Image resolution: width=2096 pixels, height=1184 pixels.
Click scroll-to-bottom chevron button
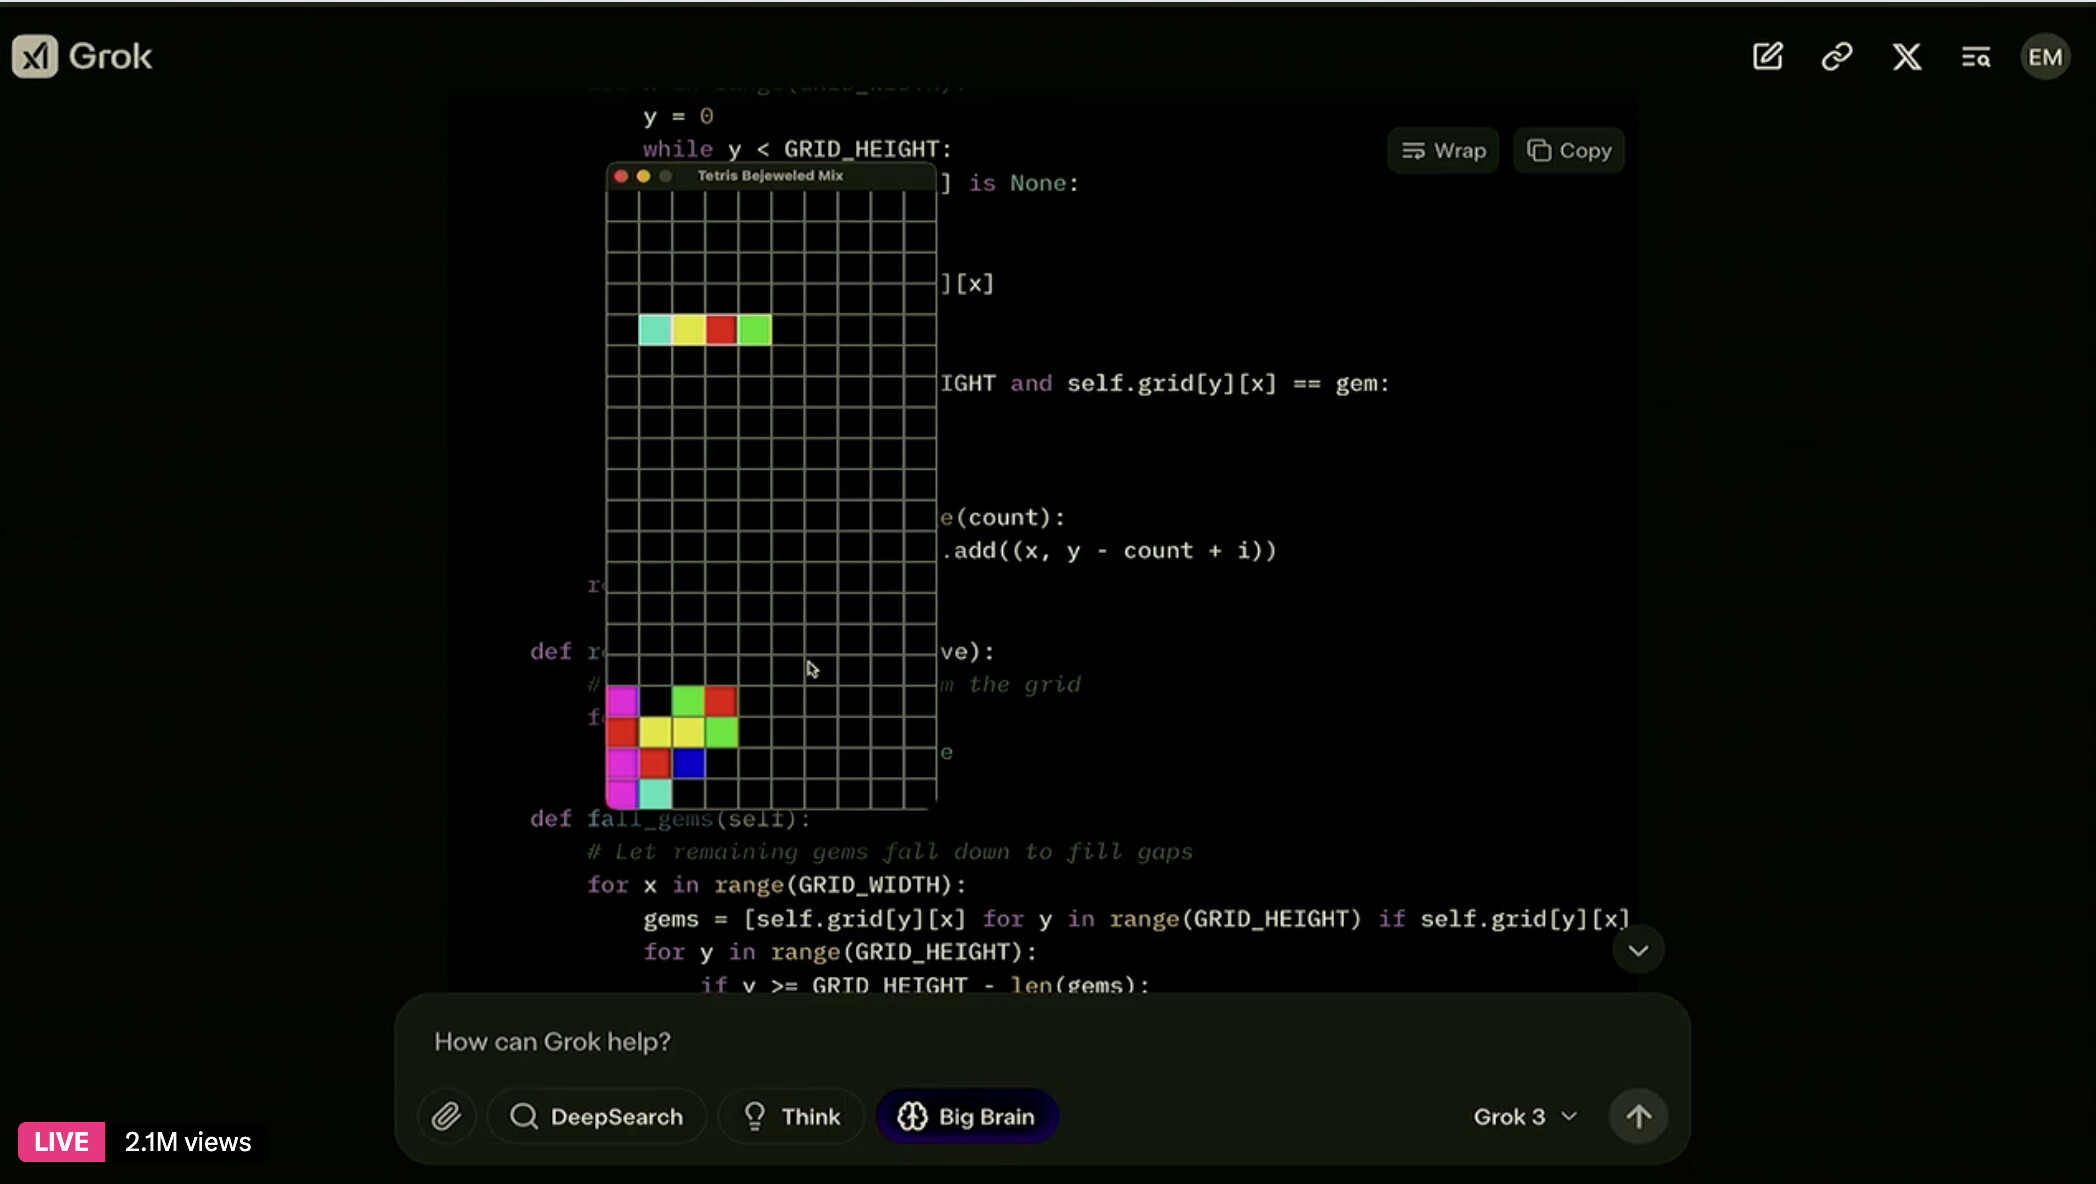point(1637,950)
